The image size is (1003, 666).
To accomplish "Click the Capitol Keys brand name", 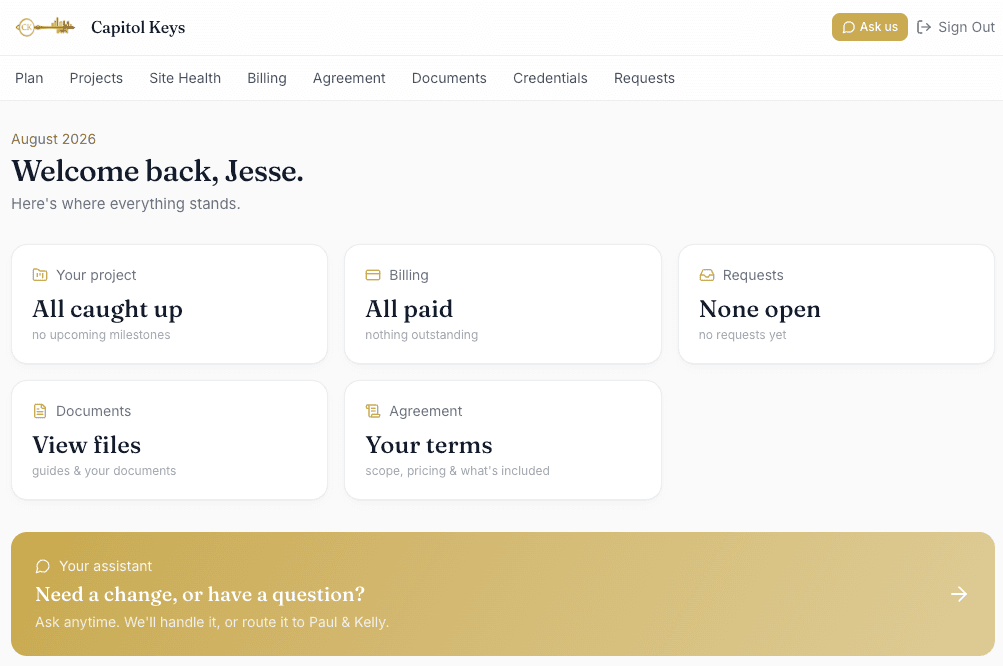I will click(138, 28).
